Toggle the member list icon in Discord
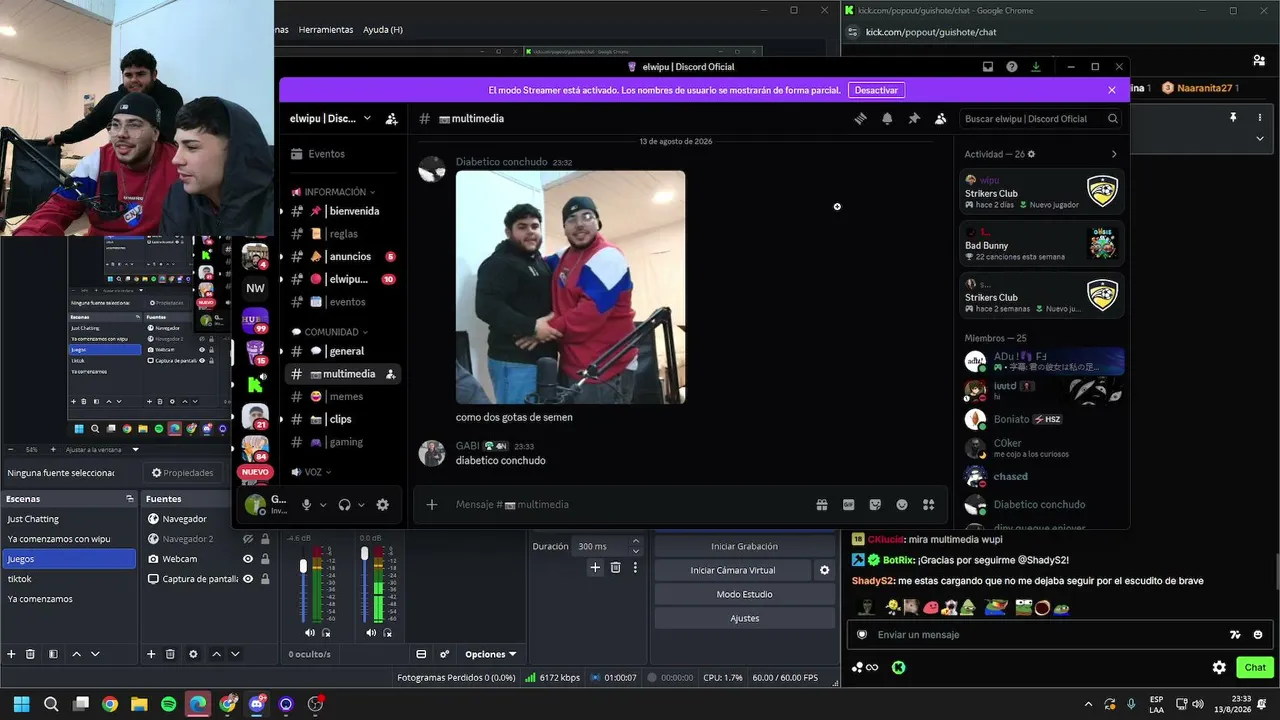 pyautogui.click(x=941, y=118)
